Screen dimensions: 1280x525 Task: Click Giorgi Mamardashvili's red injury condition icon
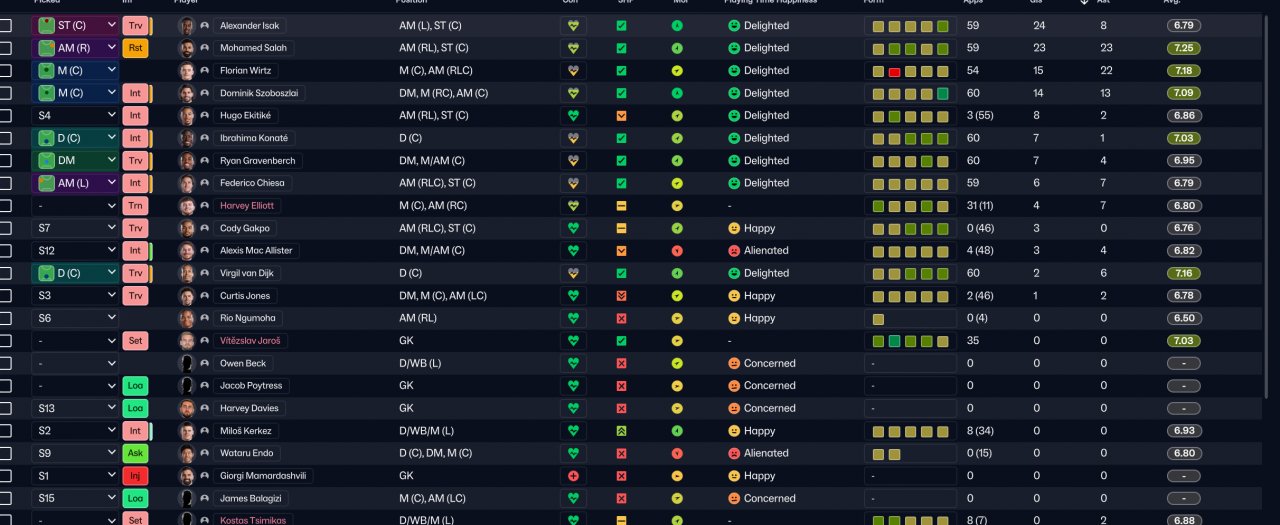[573, 476]
